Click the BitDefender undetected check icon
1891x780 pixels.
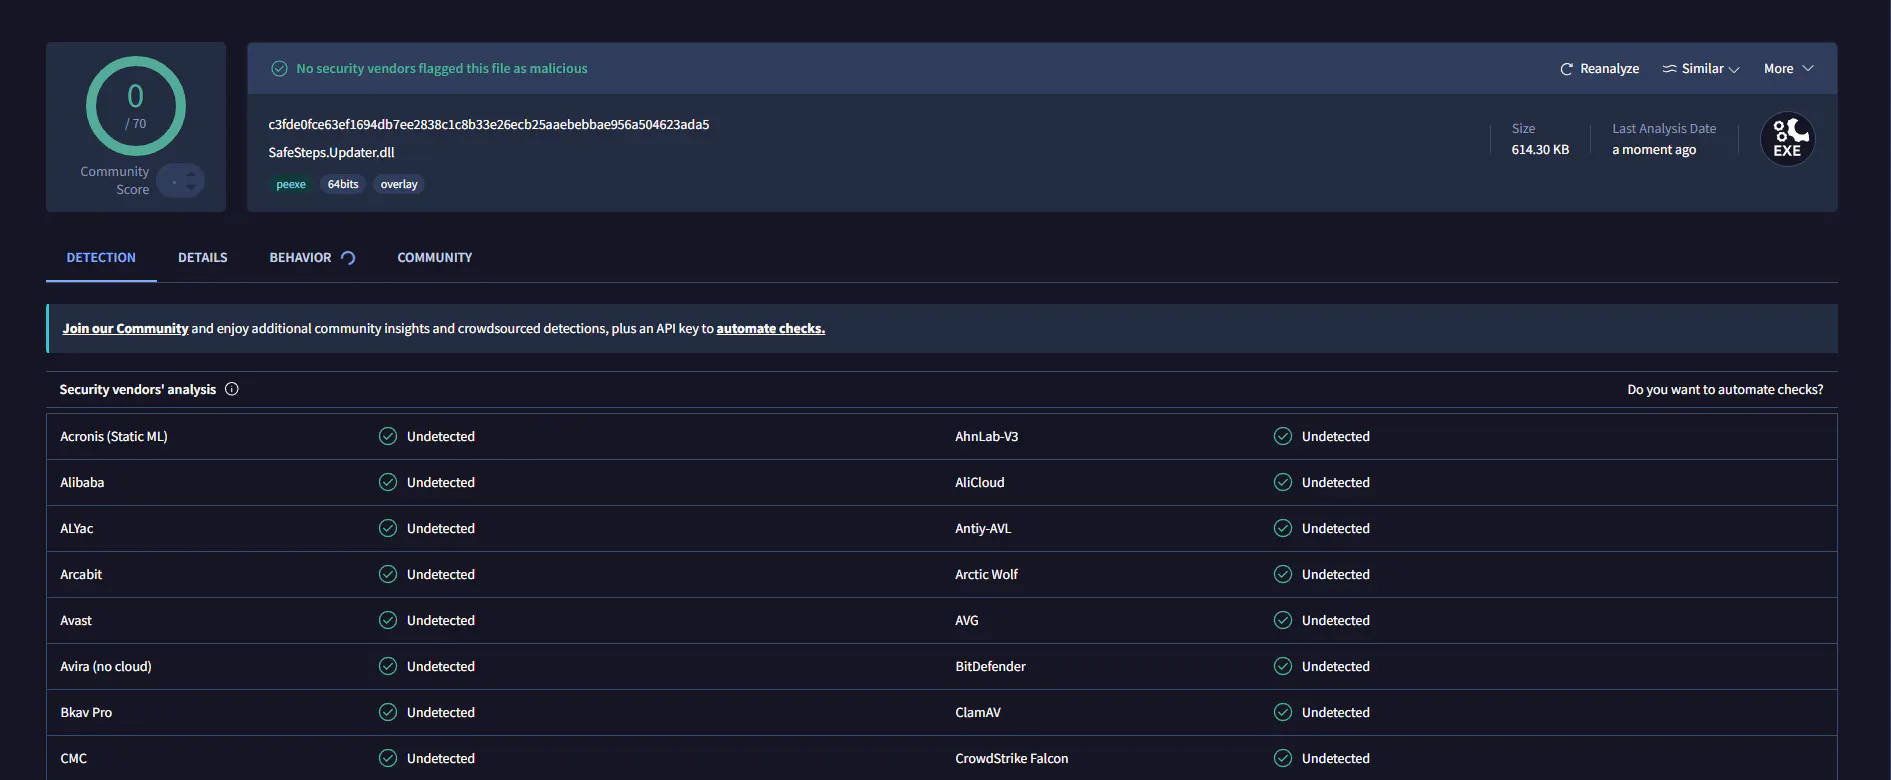[x=1283, y=666]
